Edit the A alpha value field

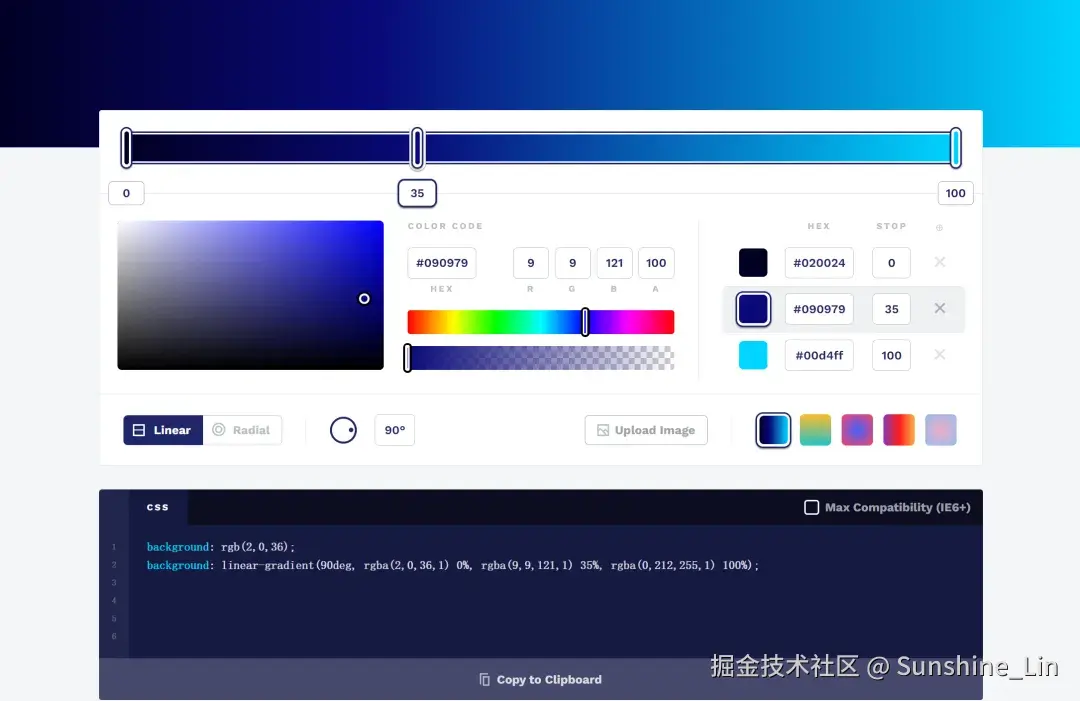click(656, 262)
